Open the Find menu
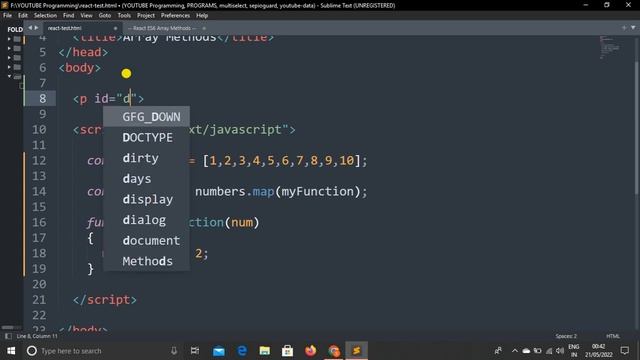The width and height of the screenshot is (640, 360). coord(69,16)
